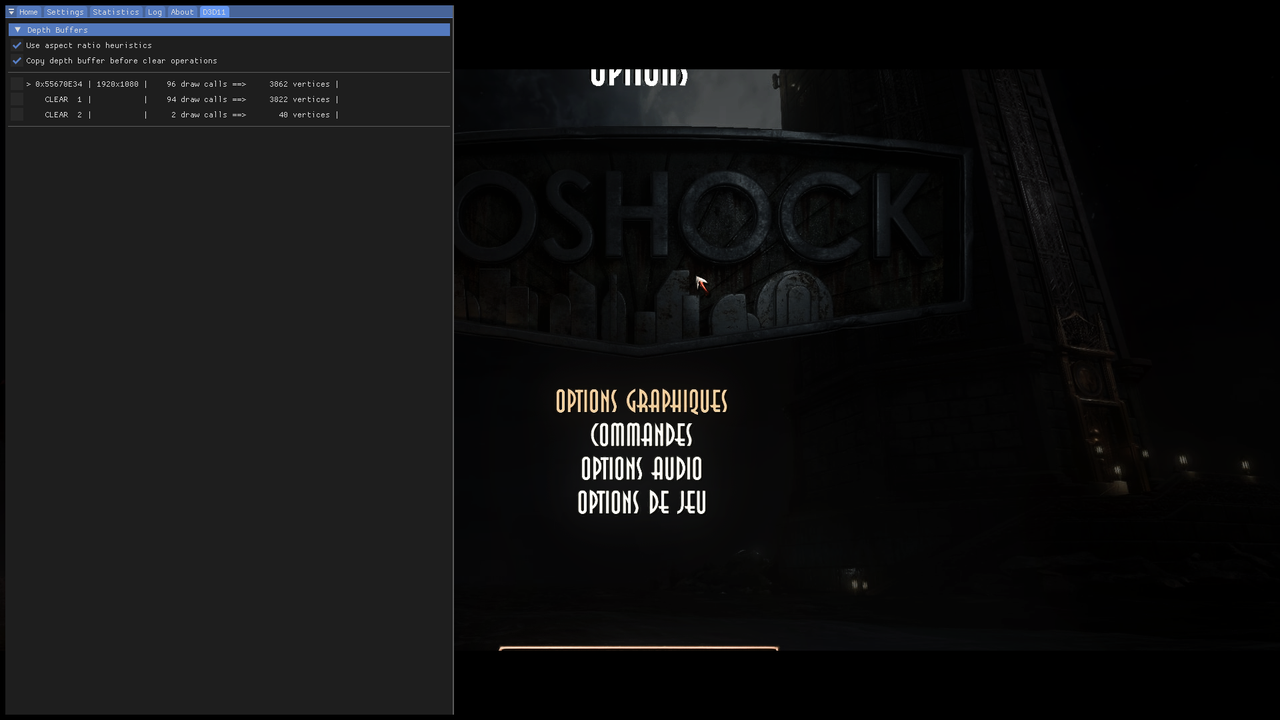1280x720 pixels.
Task: Disable Use aspect ratio heuristics
Action: [16, 45]
